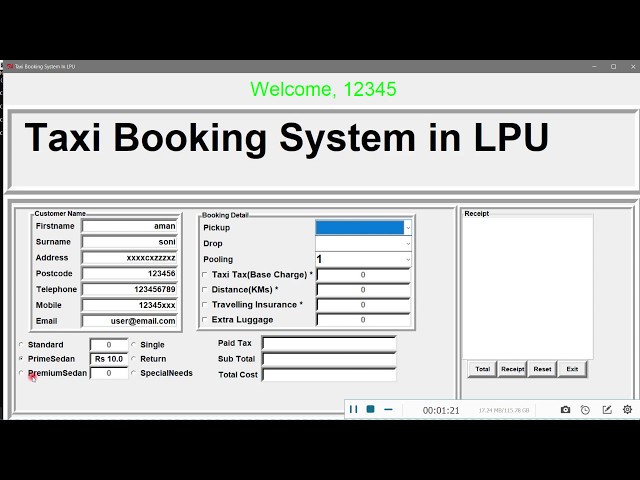Click the recording timer 00:01:21
Image resolution: width=640 pixels, height=480 pixels.
click(441, 410)
